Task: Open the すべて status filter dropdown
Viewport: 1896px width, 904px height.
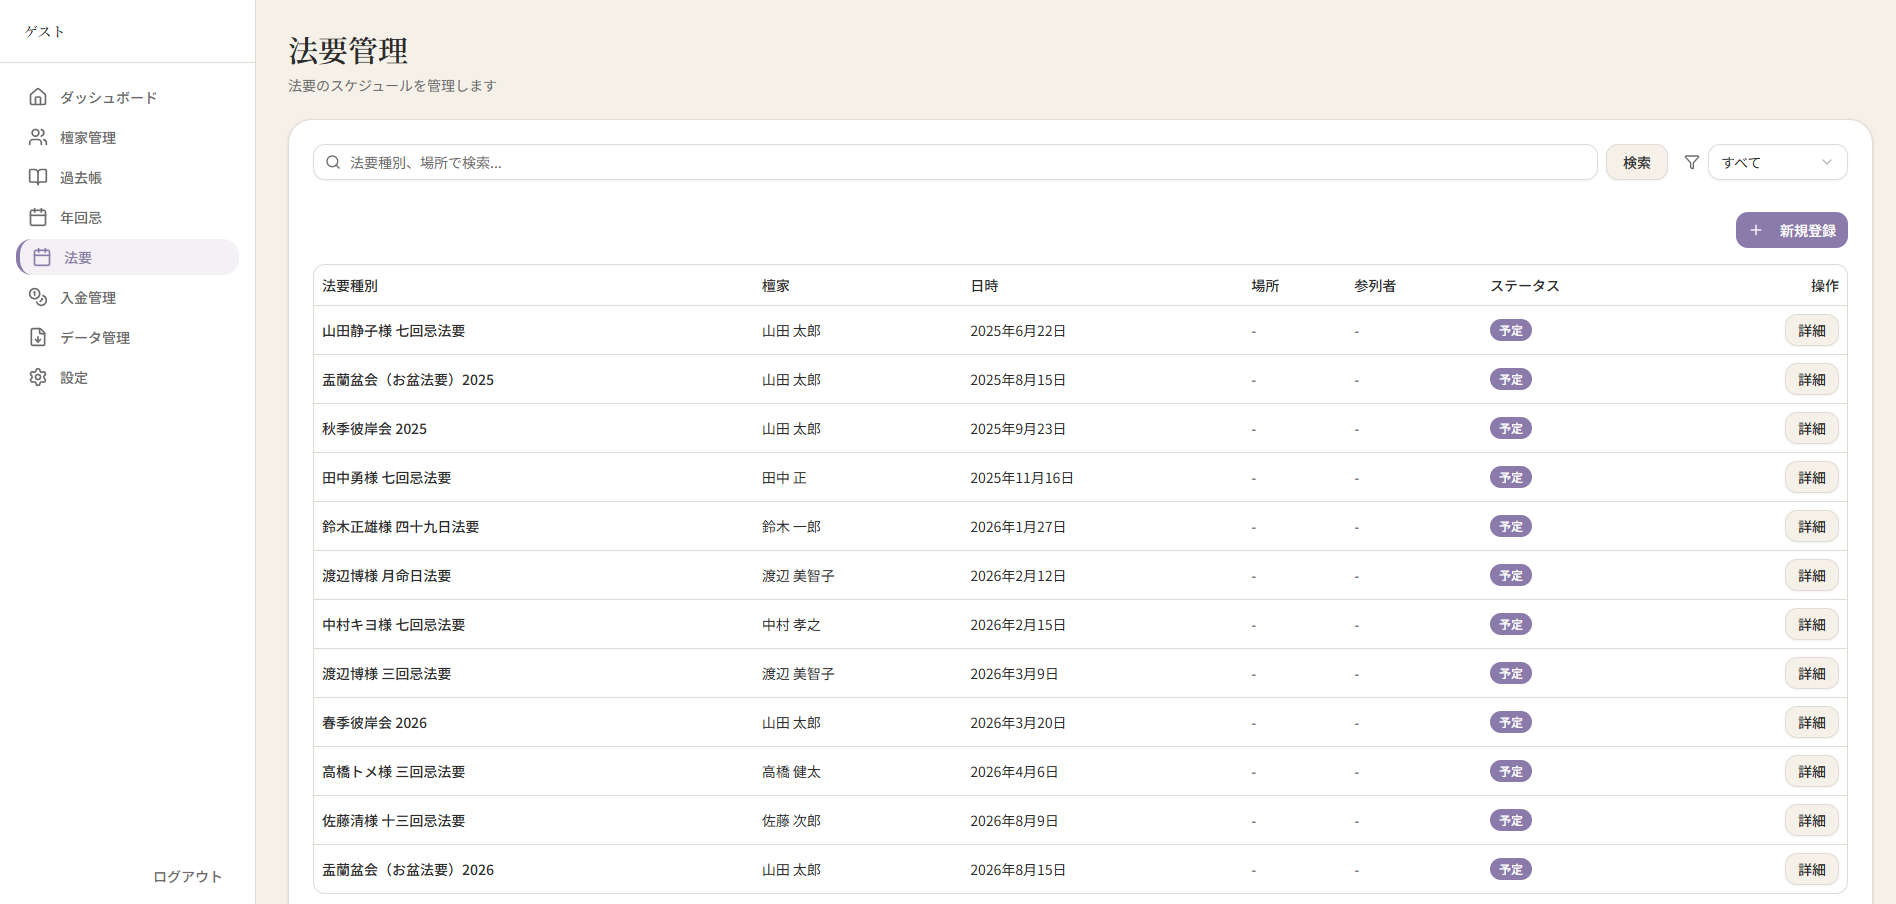Action: click(x=1776, y=162)
